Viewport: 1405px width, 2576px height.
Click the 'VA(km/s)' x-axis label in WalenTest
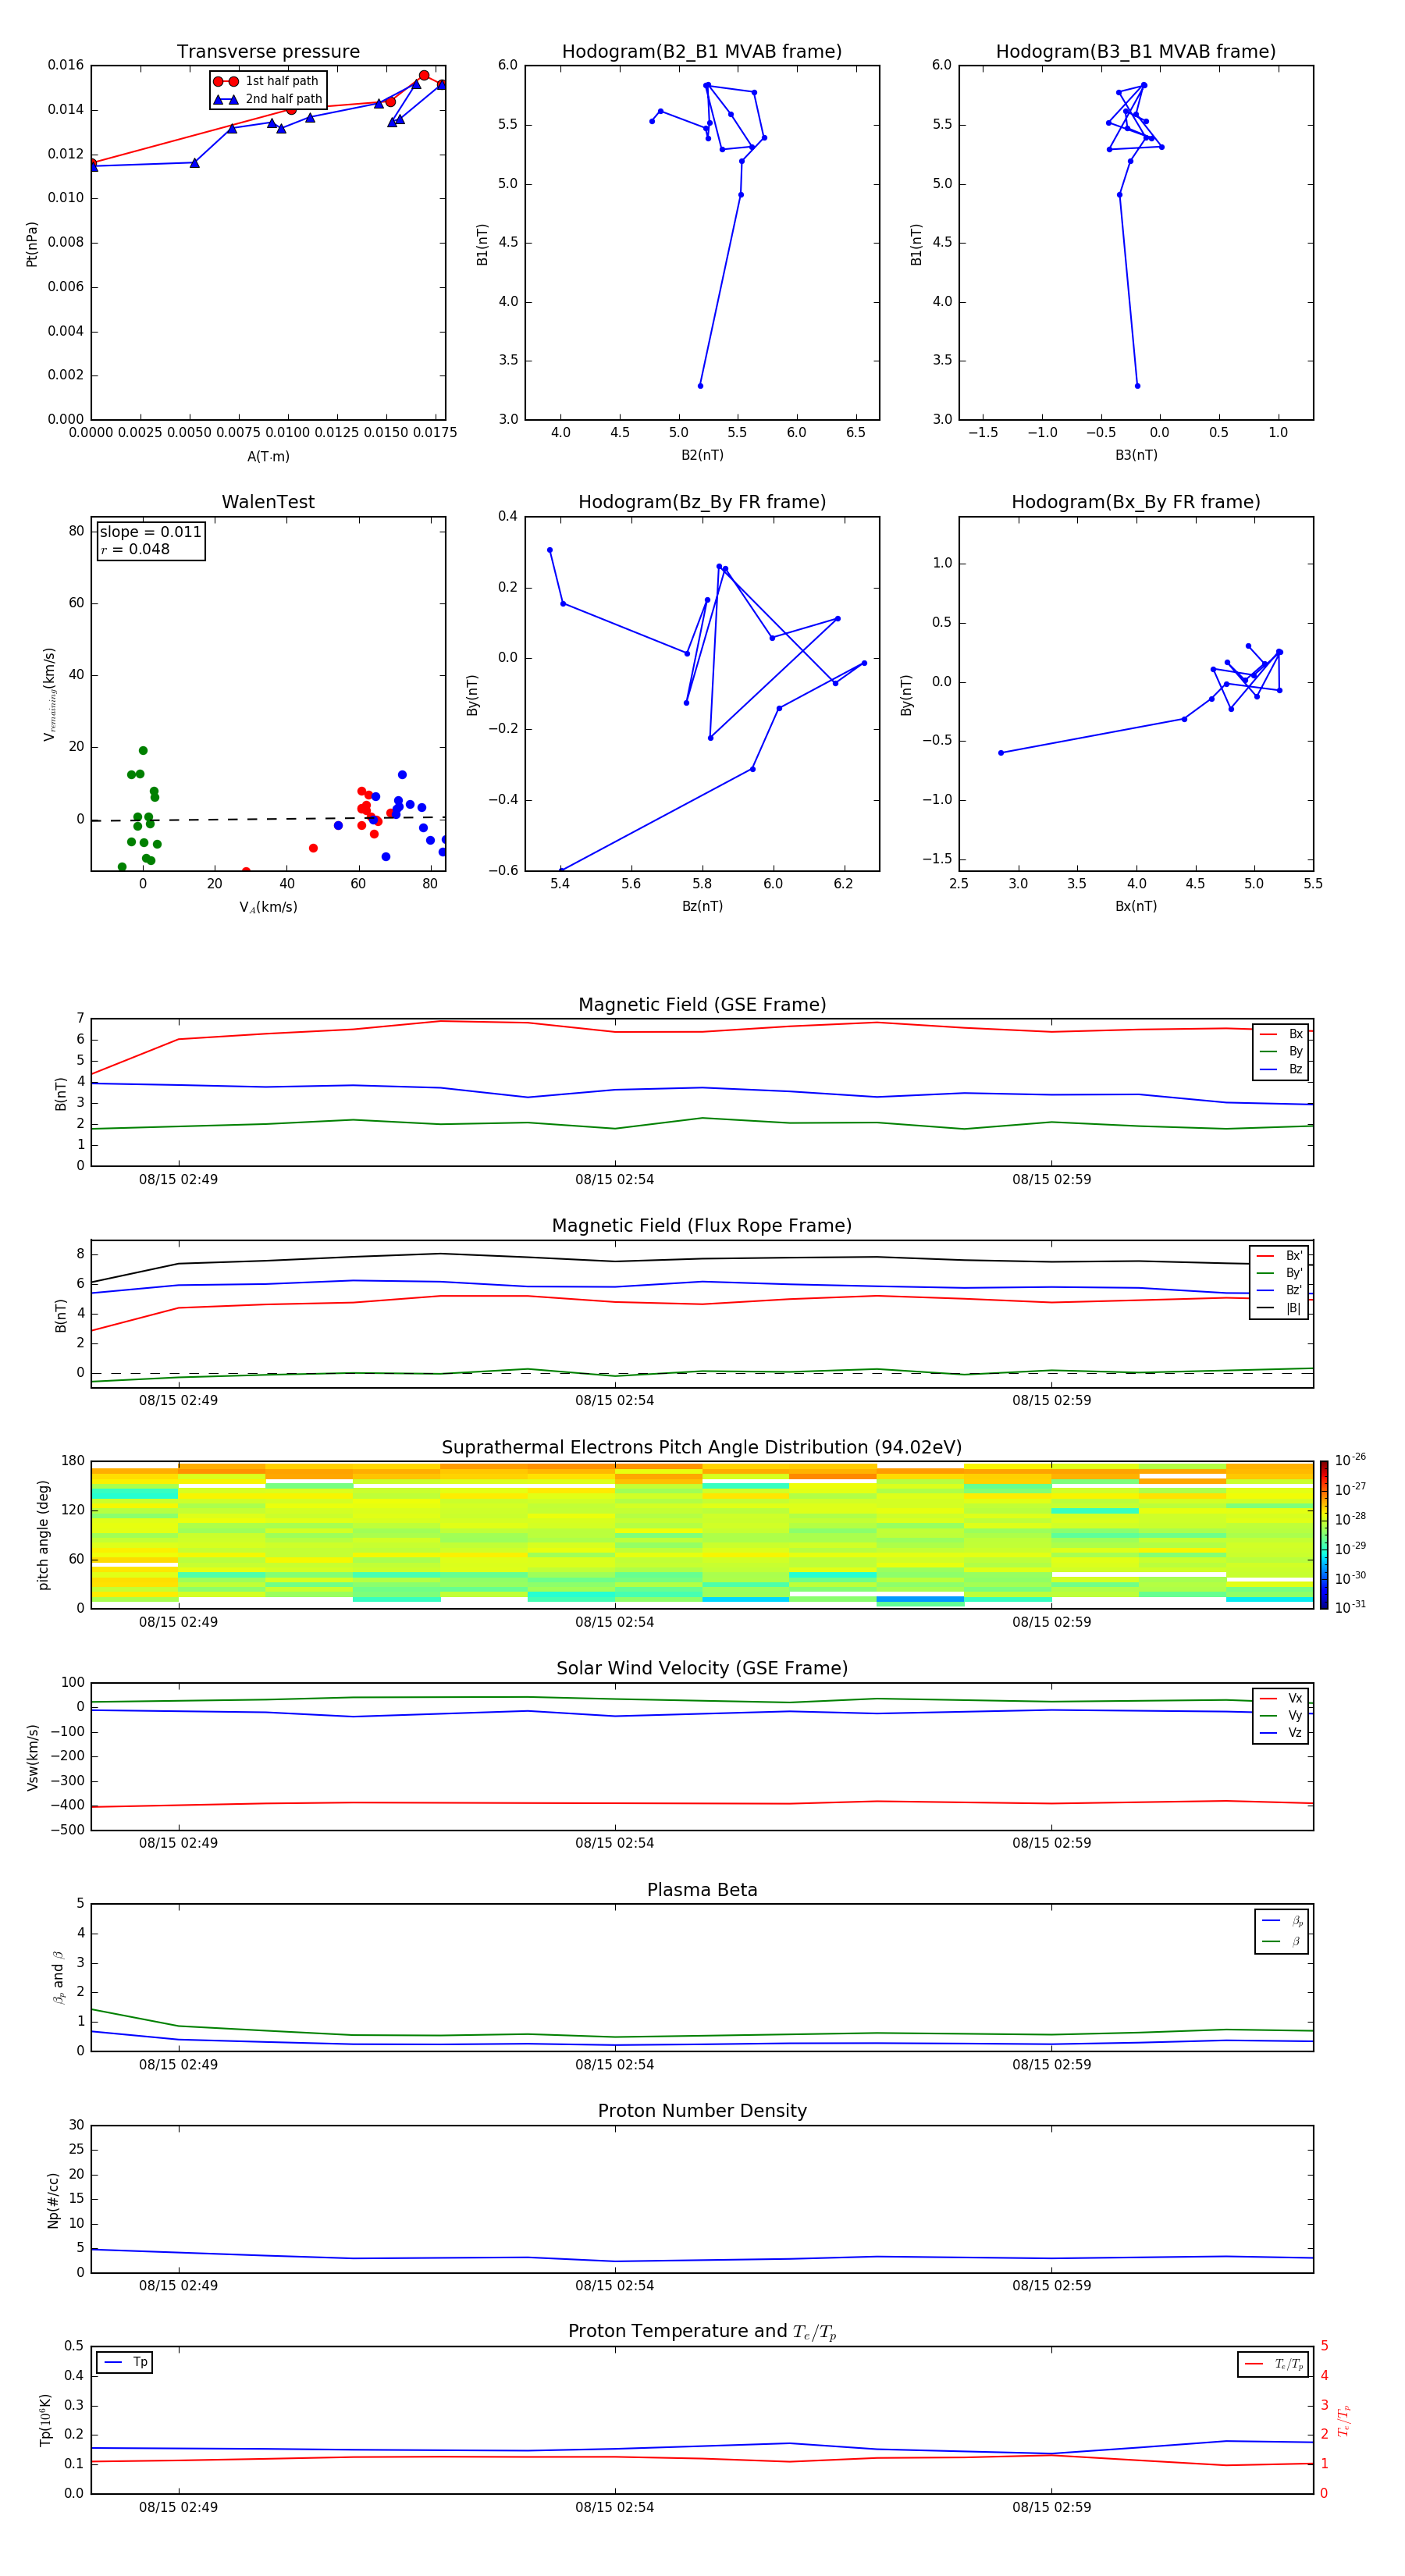268,907
